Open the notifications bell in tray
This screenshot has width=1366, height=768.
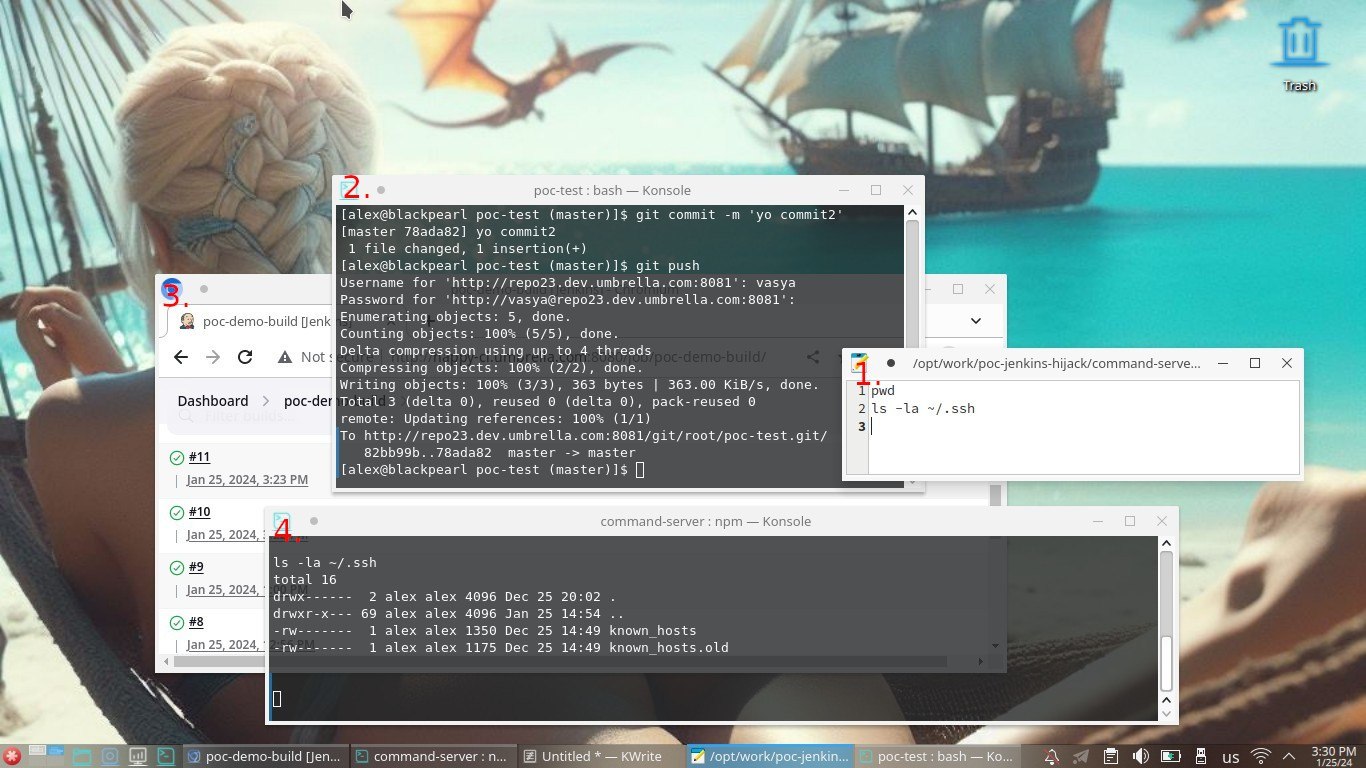point(1052,756)
